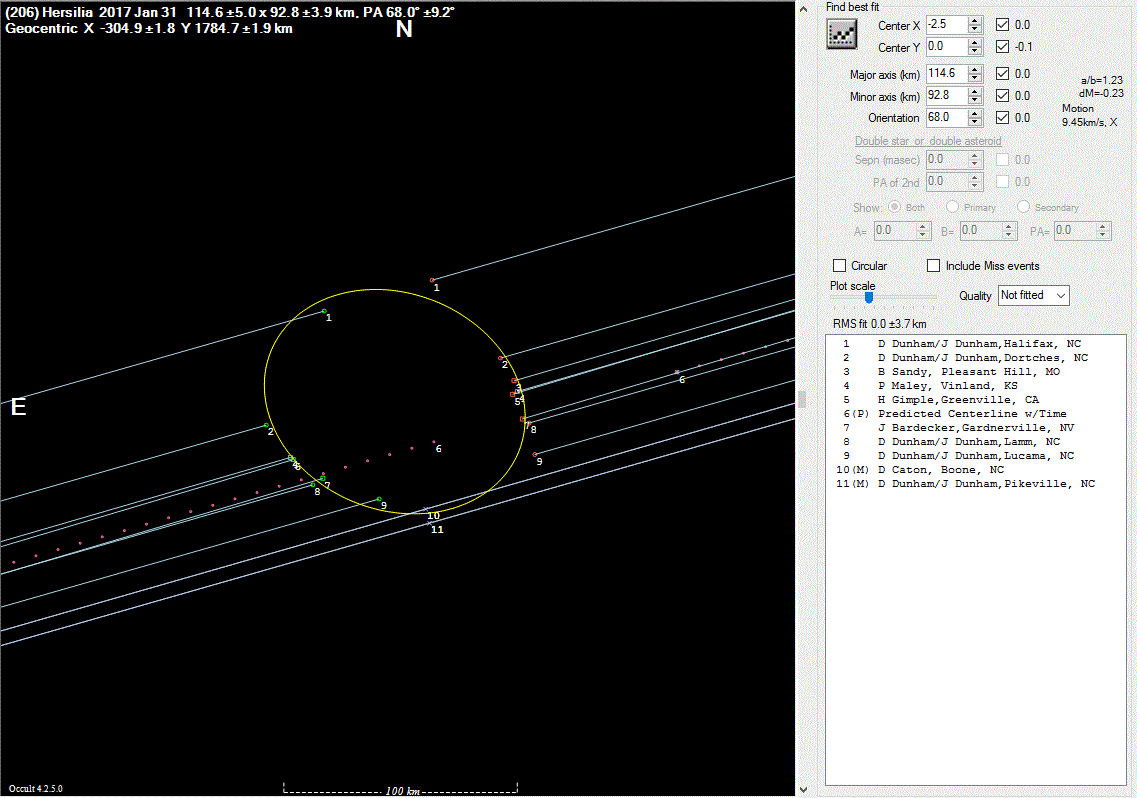Viewport: 1137px width, 798px height.
Task: Select row B Sandy, Pleasant Hill
Action: coord(975,371)
